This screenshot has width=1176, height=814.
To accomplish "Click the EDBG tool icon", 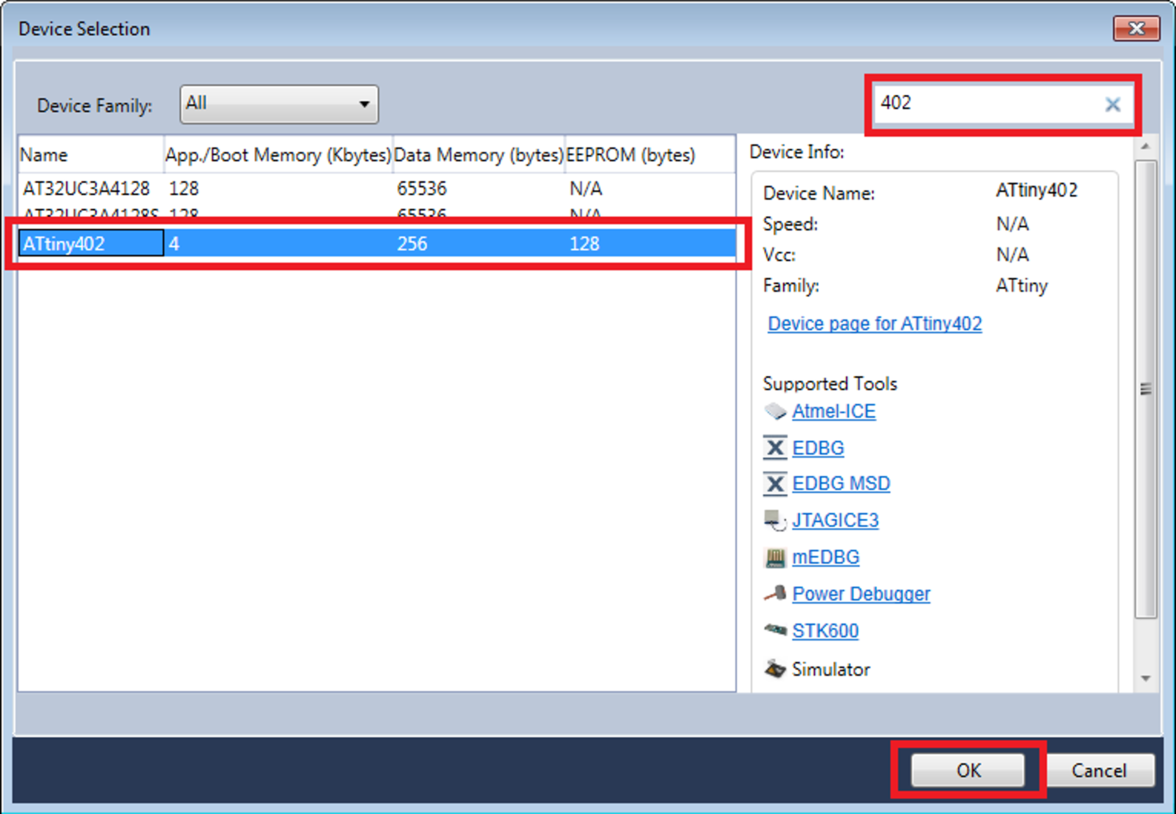I will (775, 448).
